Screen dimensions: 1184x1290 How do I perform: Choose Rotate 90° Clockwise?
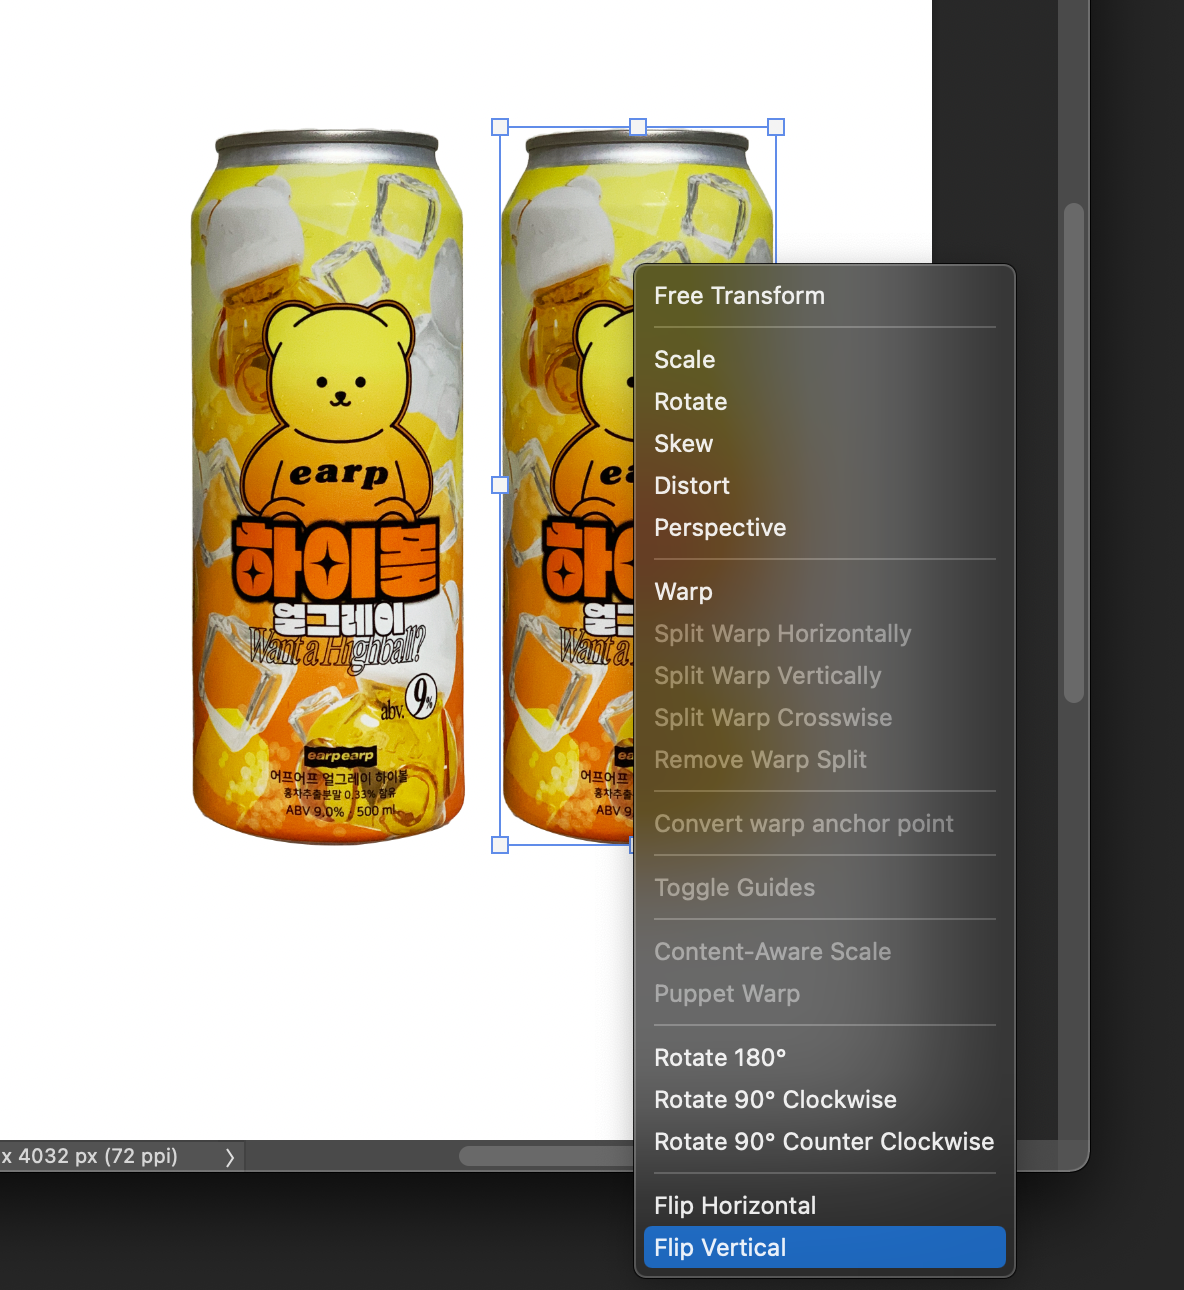(x=824, y=1100)
